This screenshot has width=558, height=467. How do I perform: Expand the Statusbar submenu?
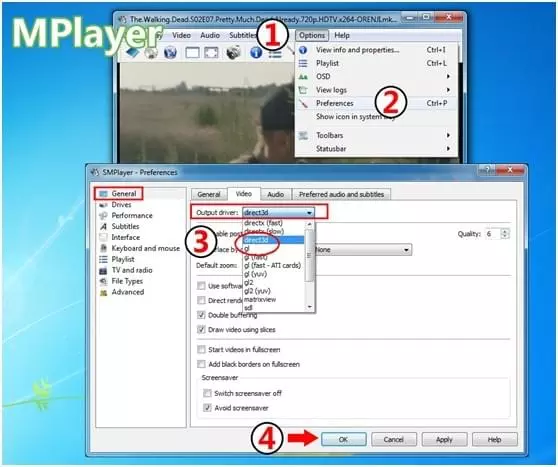pyautogui.click(x=376, y=148)
